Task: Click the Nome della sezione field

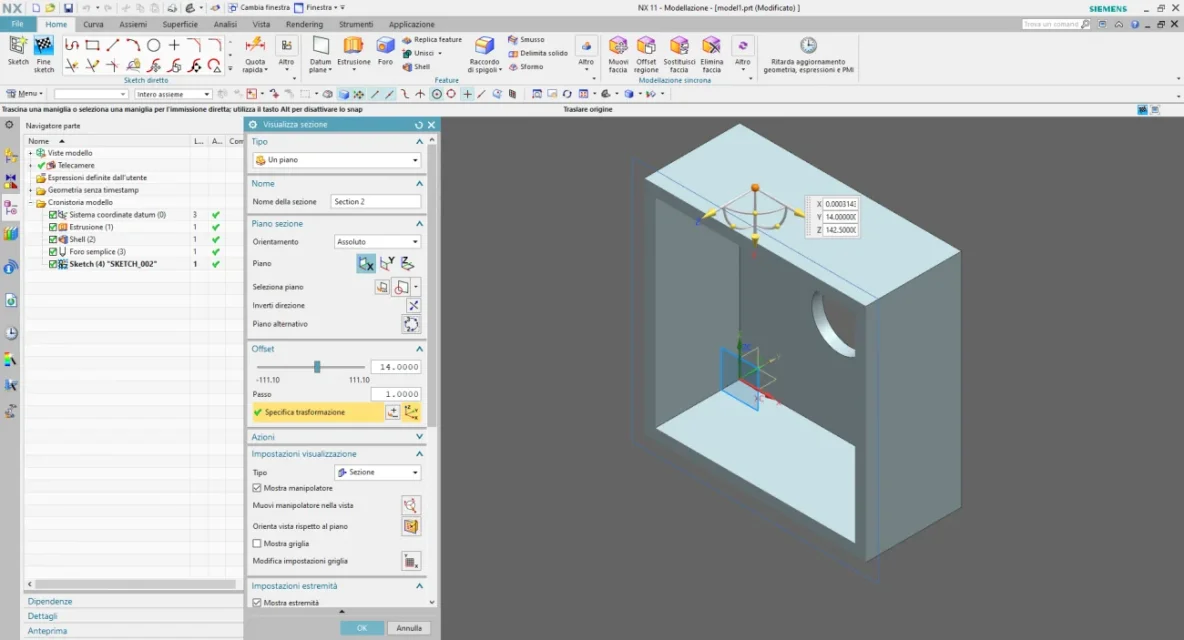Action: click(x=375, y=202)
